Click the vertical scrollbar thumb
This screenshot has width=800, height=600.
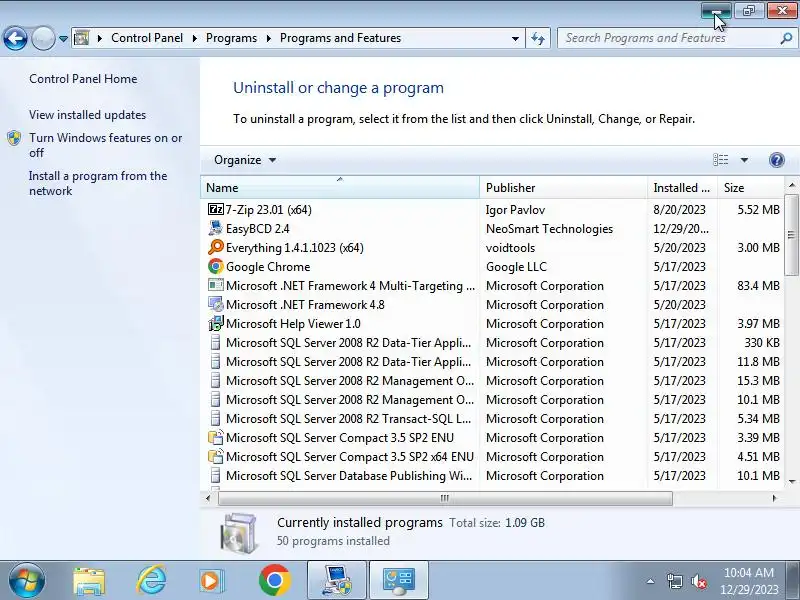point(791,235)
